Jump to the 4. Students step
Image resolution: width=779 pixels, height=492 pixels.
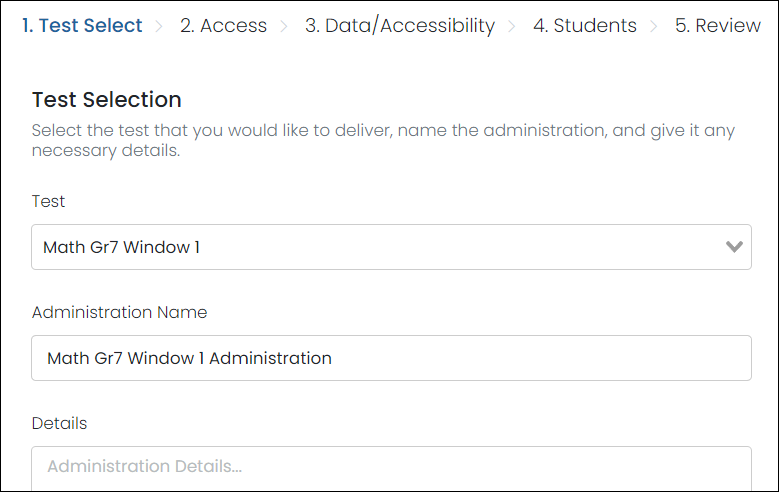coord(584,26)
